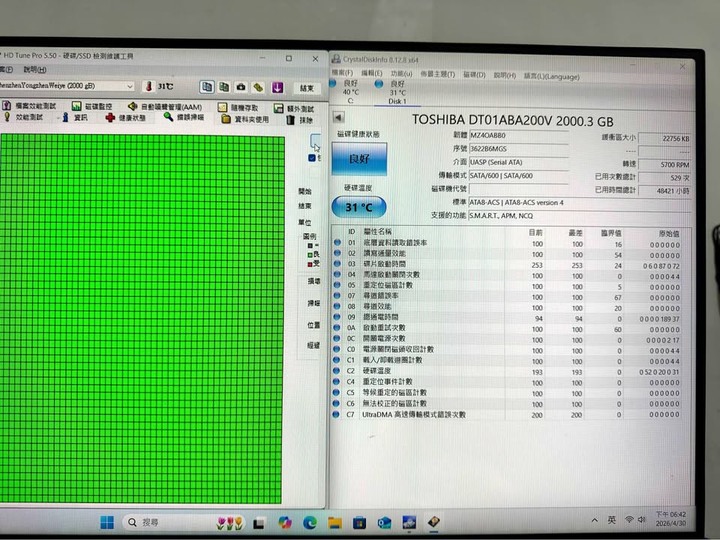
Task: Select the 03 spin-up time attribute row
Action: [506, 264]
